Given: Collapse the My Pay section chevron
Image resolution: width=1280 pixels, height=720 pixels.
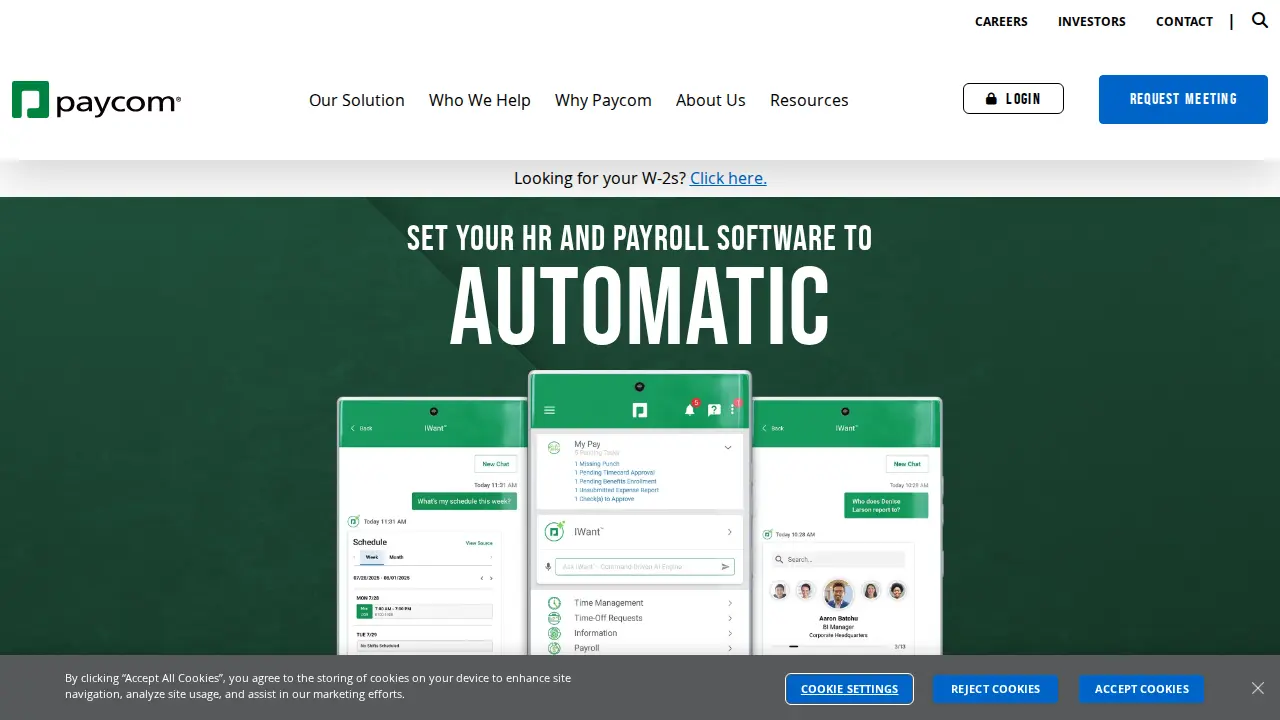Looking at the screenshot, I should pos(728,448).
